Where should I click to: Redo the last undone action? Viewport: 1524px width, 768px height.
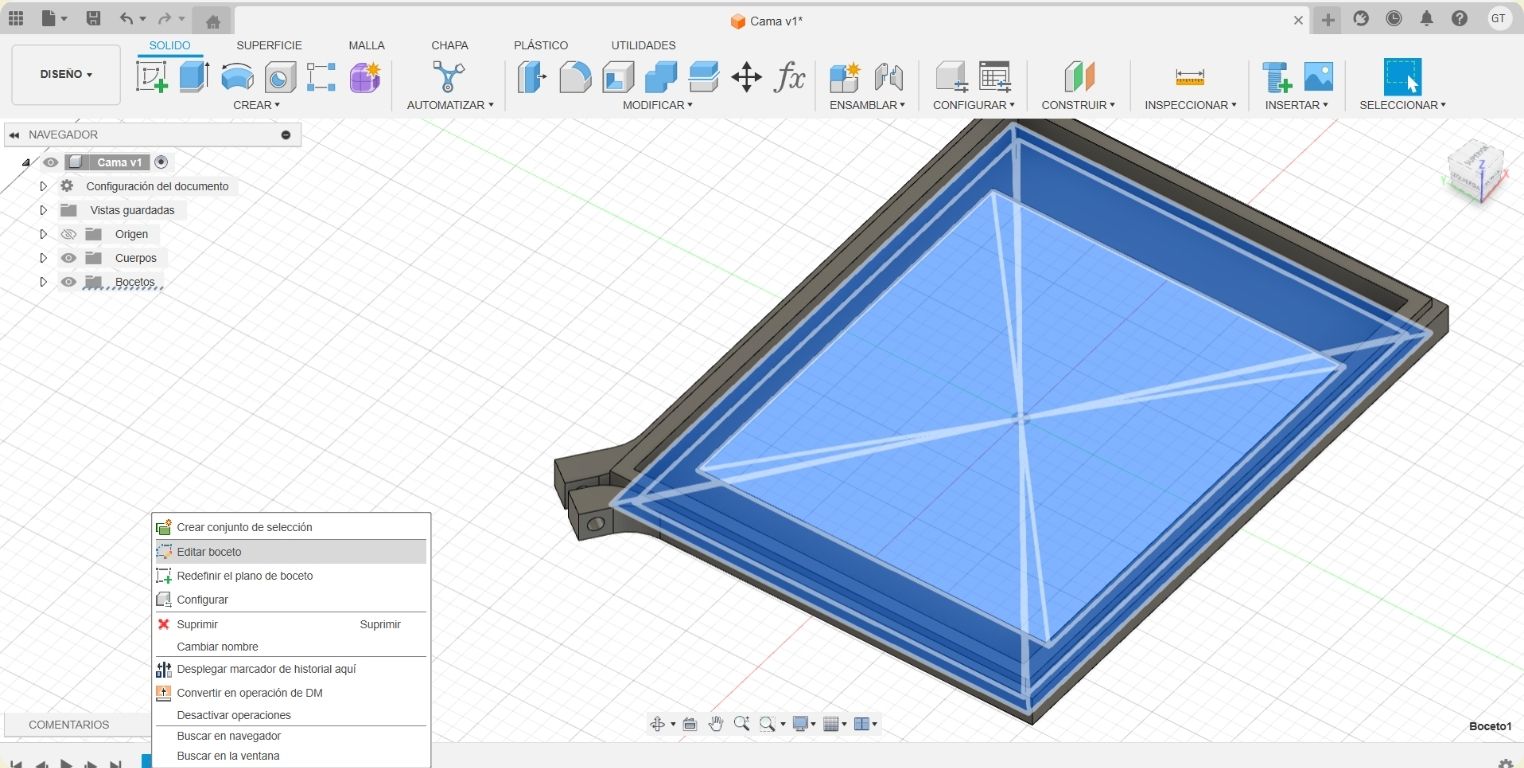point(164,19)
